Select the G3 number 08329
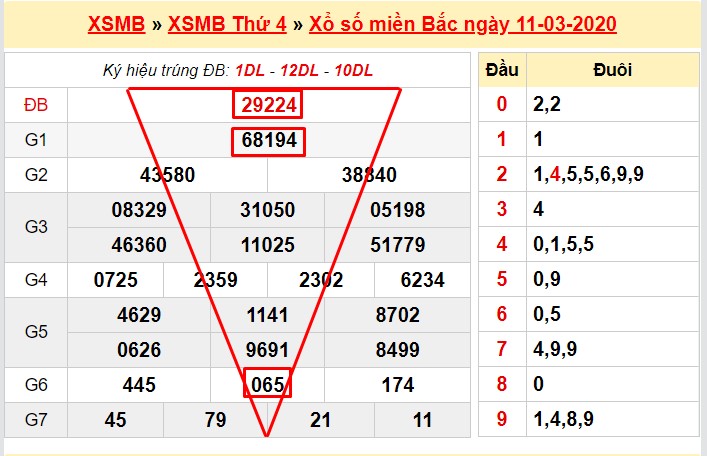This screenshot has height=456, width=707. 139,210
